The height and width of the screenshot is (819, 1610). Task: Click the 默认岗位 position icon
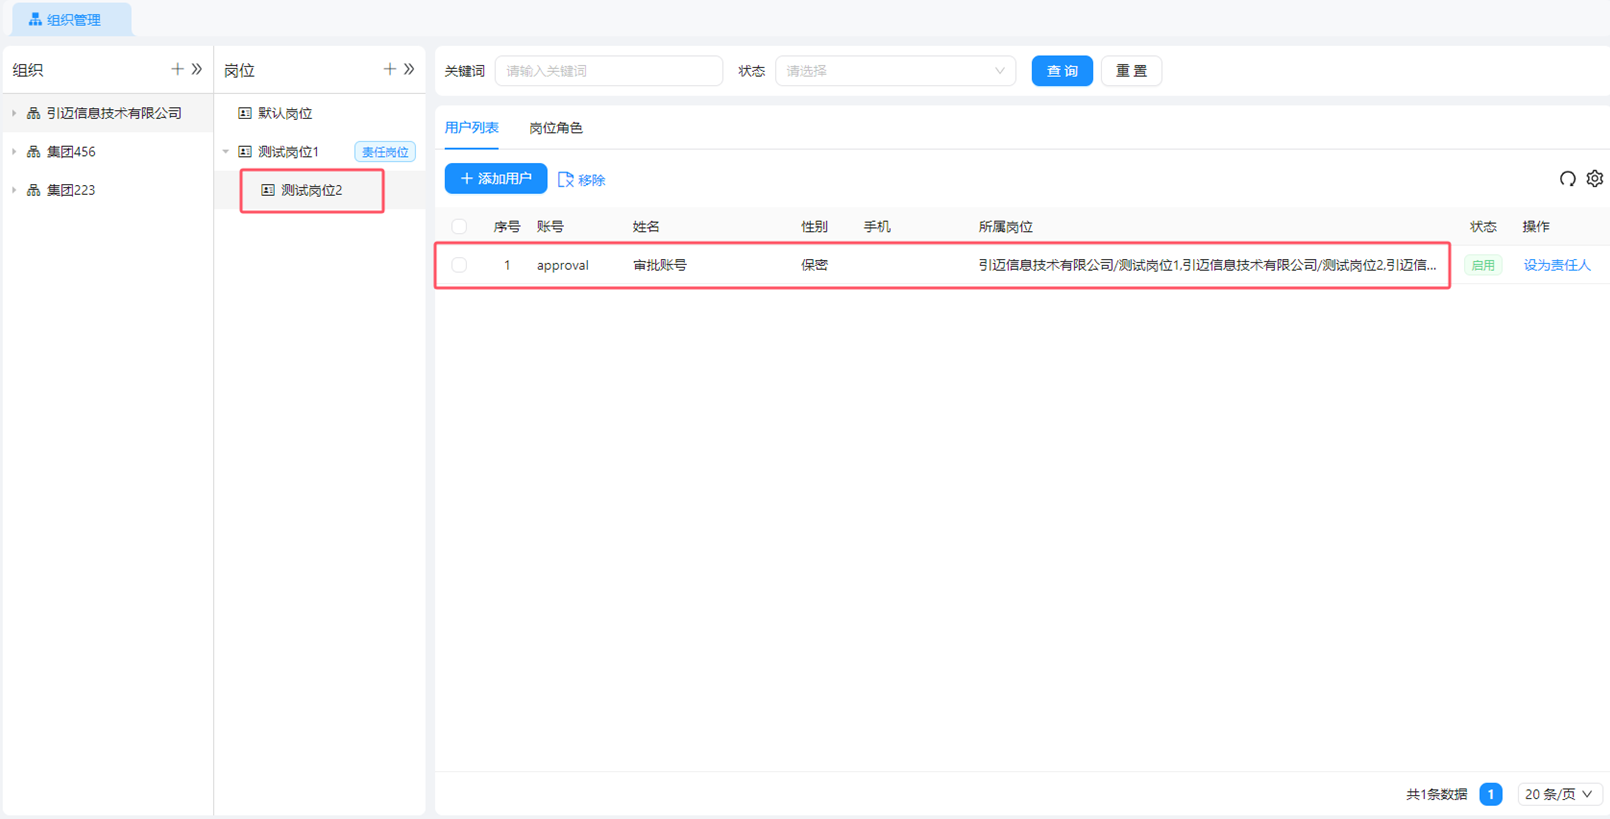pyautogui.click(x=245, y=113)
